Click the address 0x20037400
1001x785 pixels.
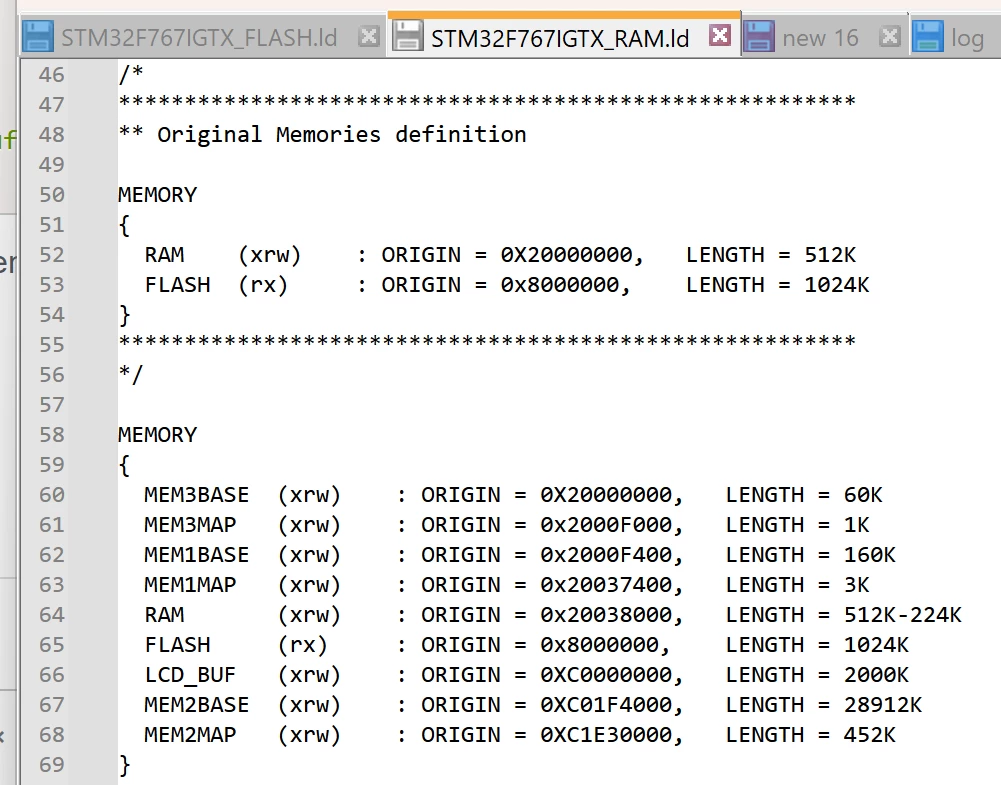(606, 585)
